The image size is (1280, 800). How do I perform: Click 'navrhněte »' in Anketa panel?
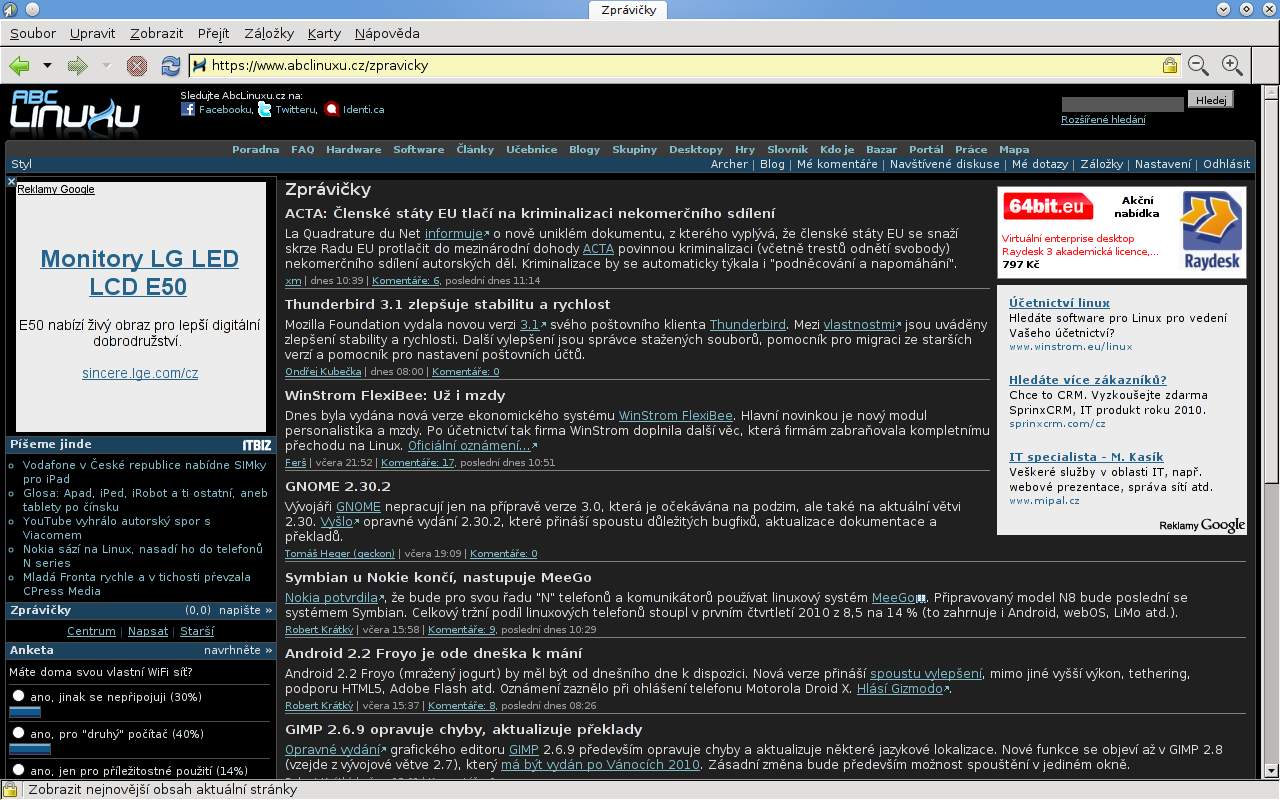coord(238,650)
